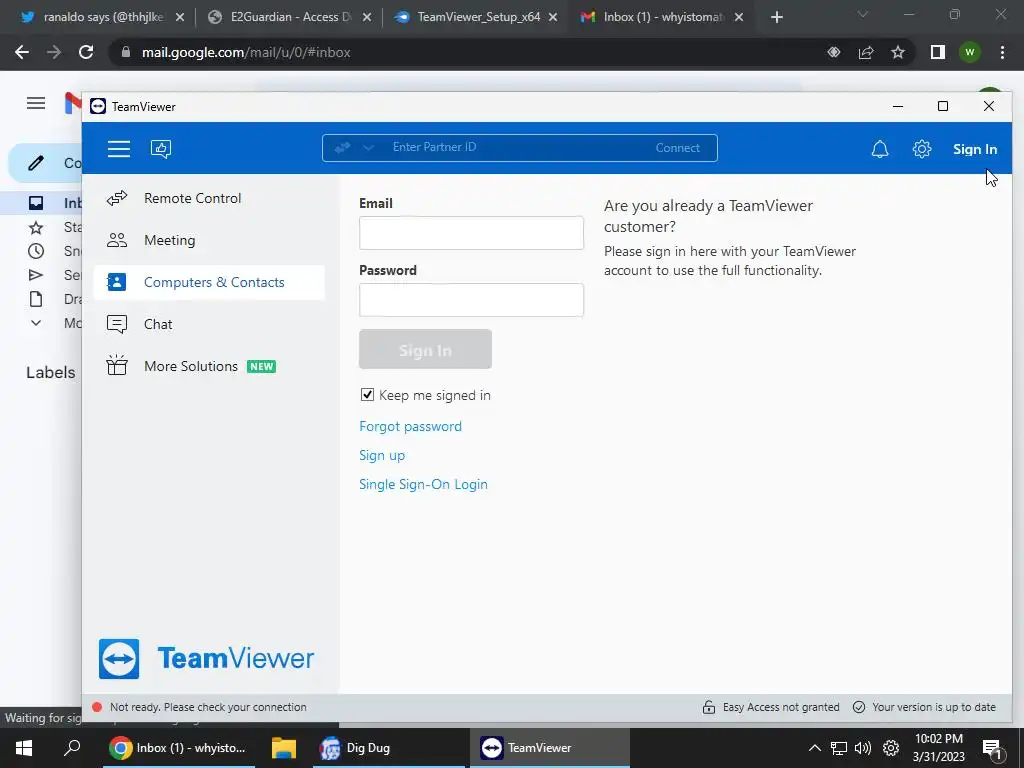Screen dimensions: 1024x768
Task: Click the Easy Access lock icon
Action: click(709, 707)
